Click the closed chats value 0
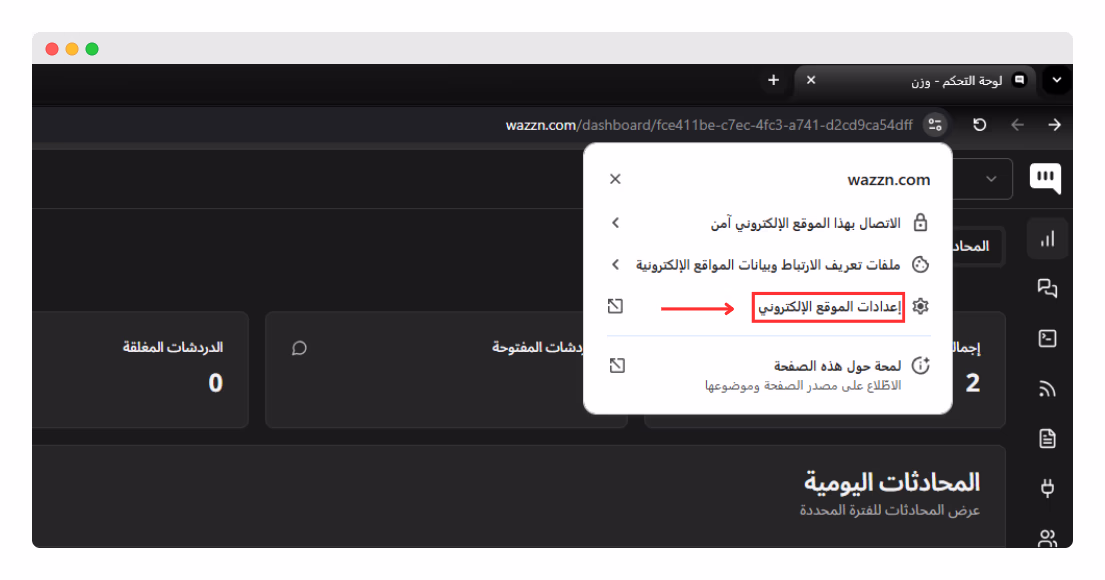Screen dimensions: 1105x580 coord(215,383)
